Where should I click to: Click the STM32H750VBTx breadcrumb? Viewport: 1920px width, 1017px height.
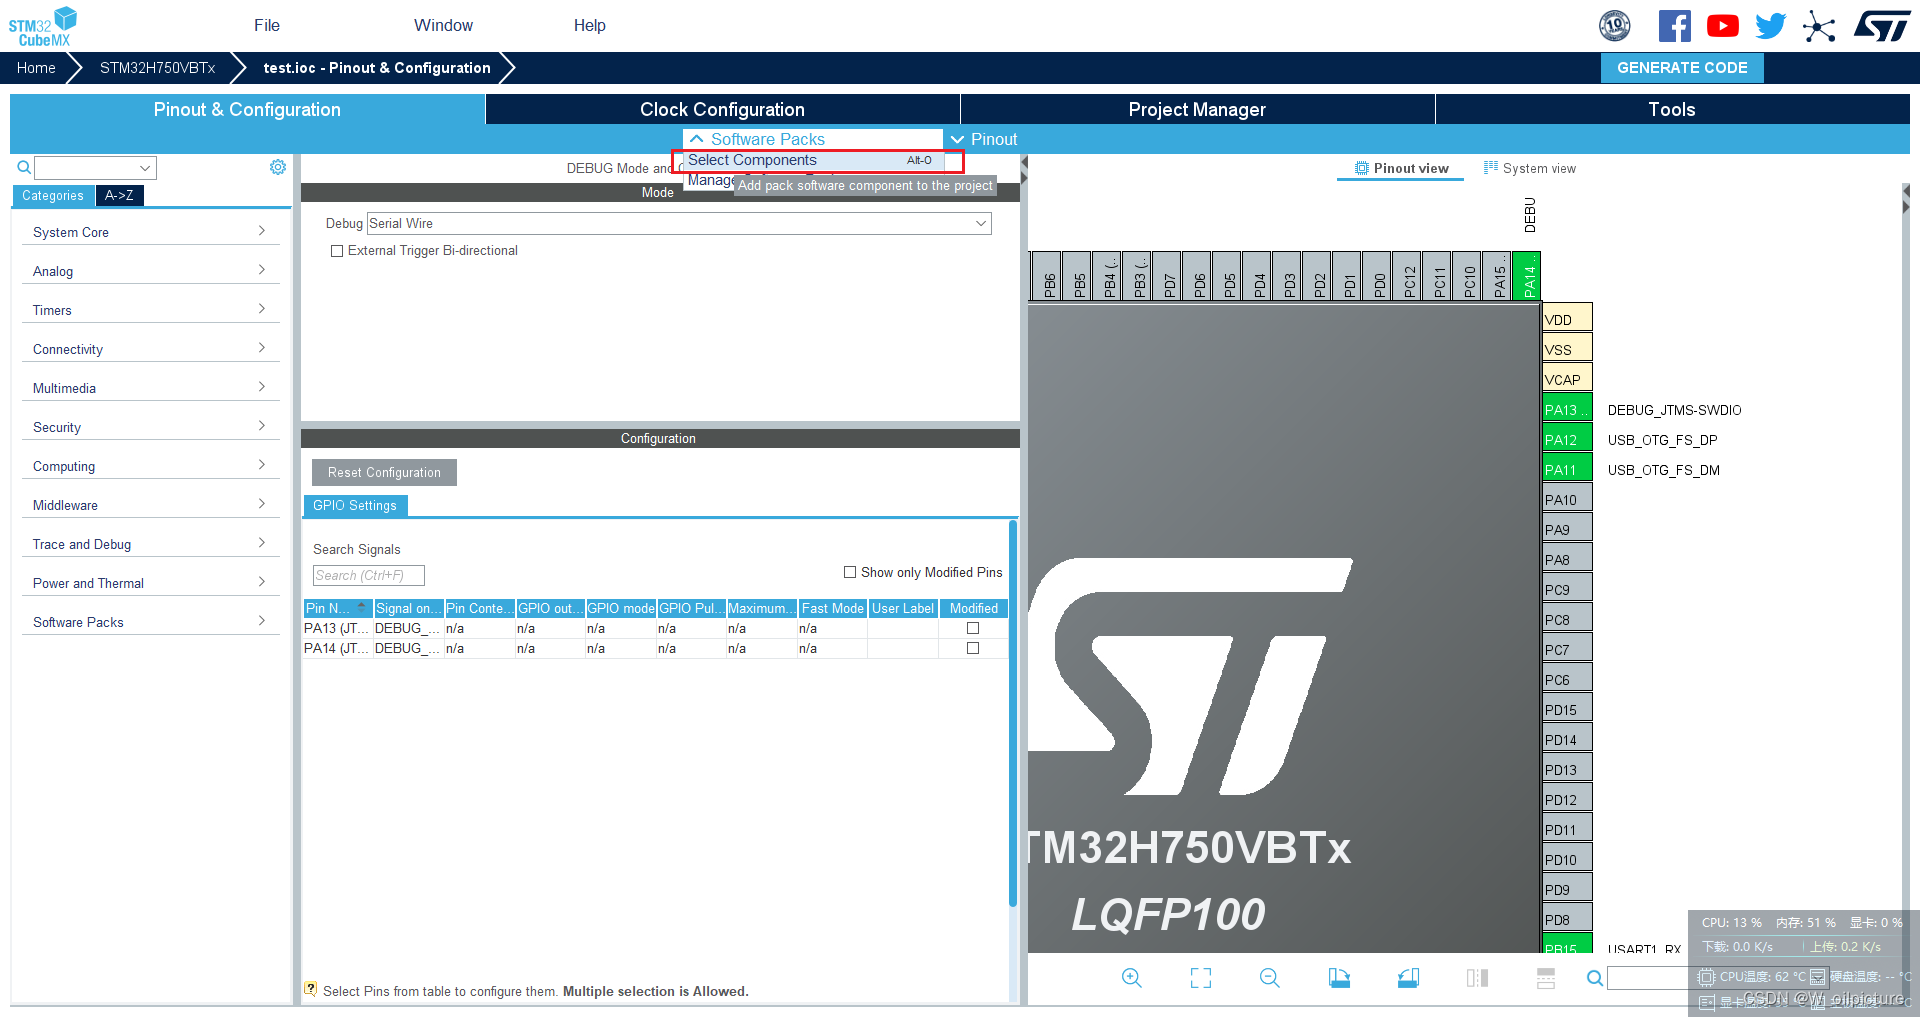[157, 68]
